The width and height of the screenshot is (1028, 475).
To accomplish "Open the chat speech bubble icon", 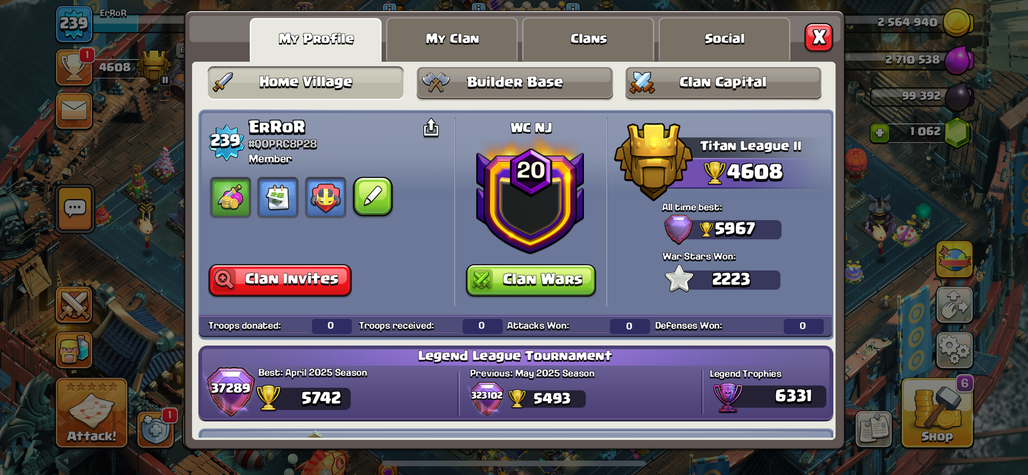I will click(x=75, y=209).
